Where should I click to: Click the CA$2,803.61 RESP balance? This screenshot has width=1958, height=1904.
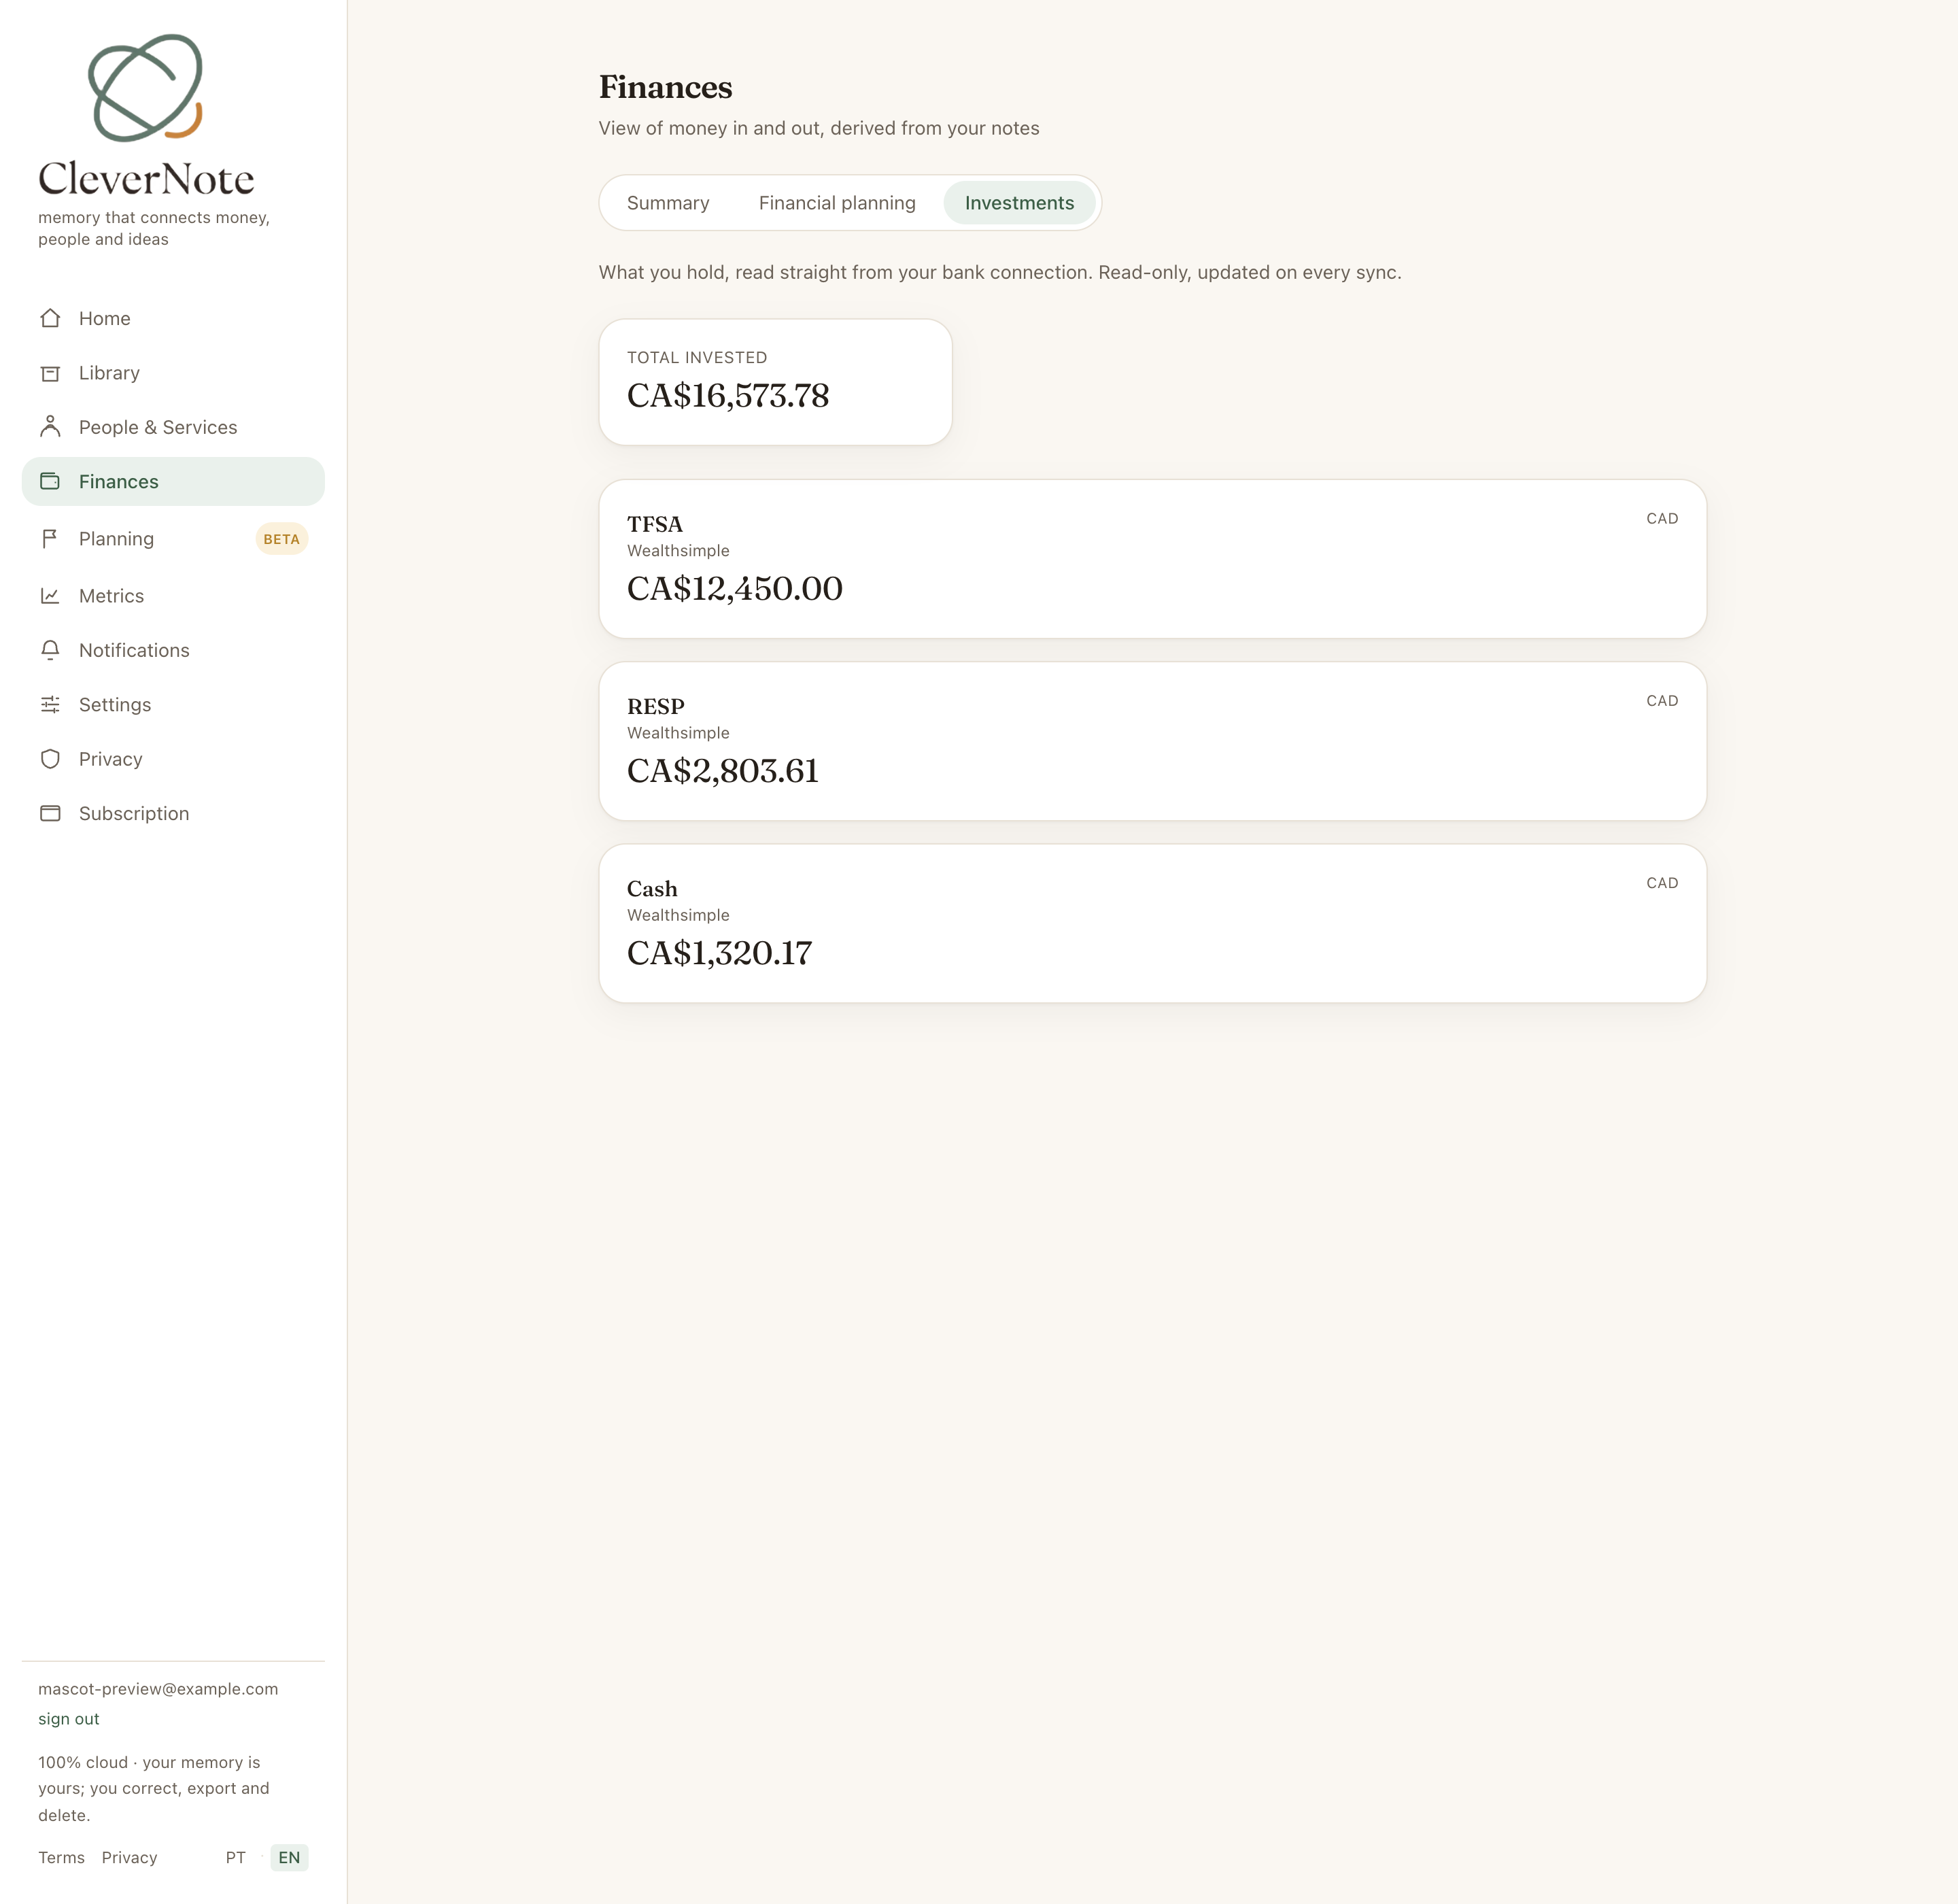coord(723,771)
